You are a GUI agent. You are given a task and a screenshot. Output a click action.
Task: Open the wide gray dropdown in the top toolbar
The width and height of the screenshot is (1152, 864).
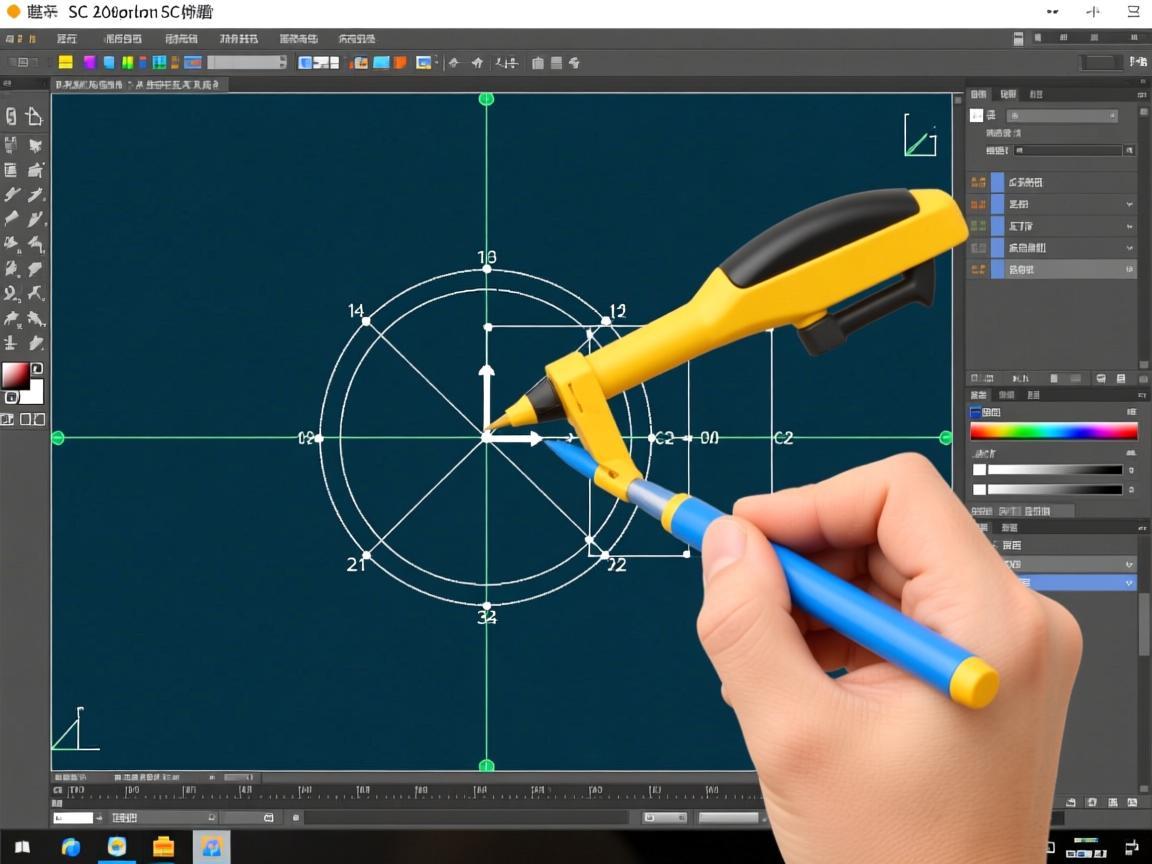247,62
